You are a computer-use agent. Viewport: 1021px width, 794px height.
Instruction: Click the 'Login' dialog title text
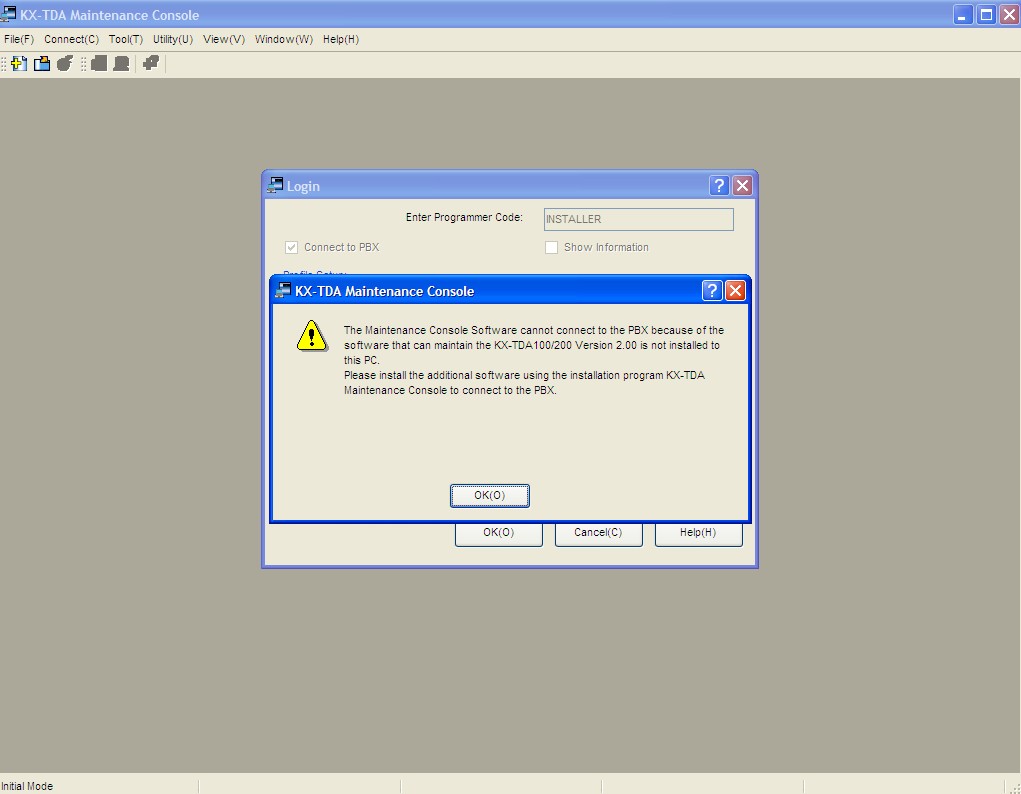[303, 186]
